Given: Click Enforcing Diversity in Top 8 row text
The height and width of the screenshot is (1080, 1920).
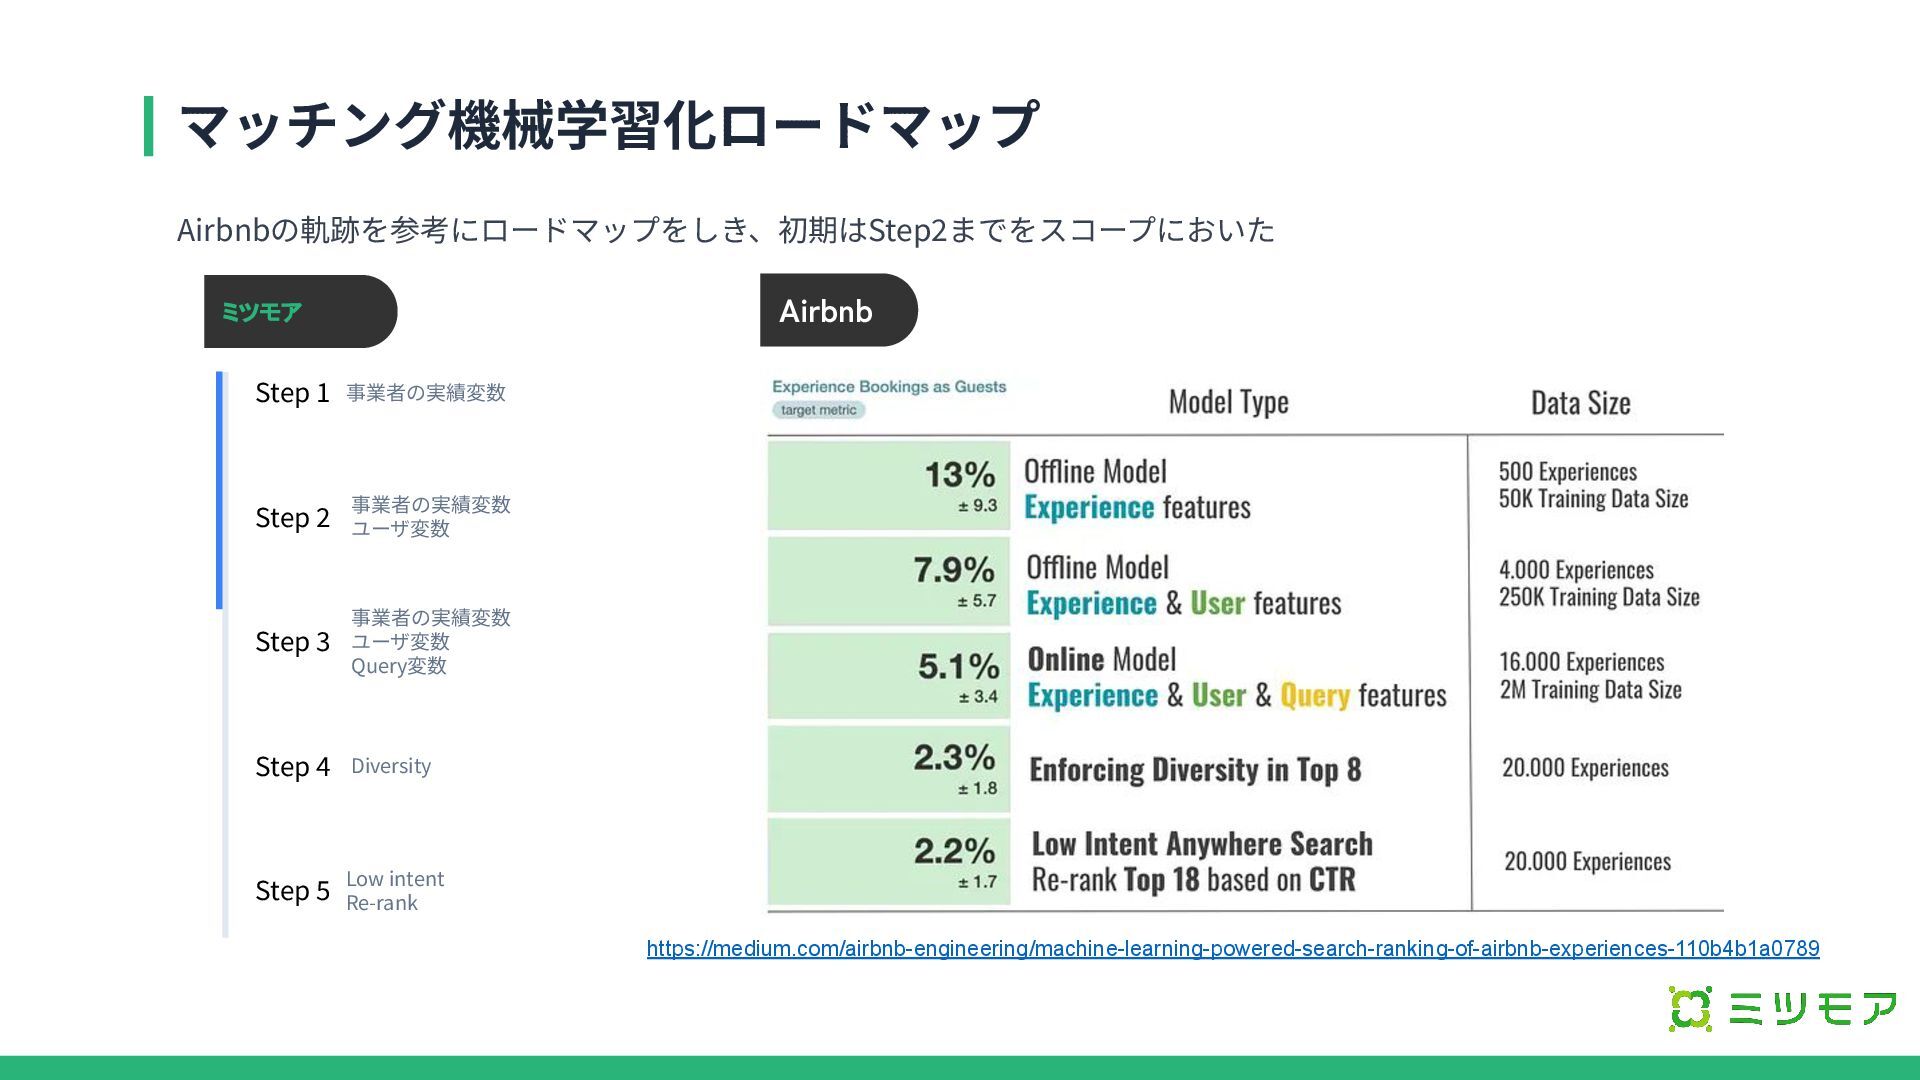Looking at the screenshot, I should point(1195,770).
